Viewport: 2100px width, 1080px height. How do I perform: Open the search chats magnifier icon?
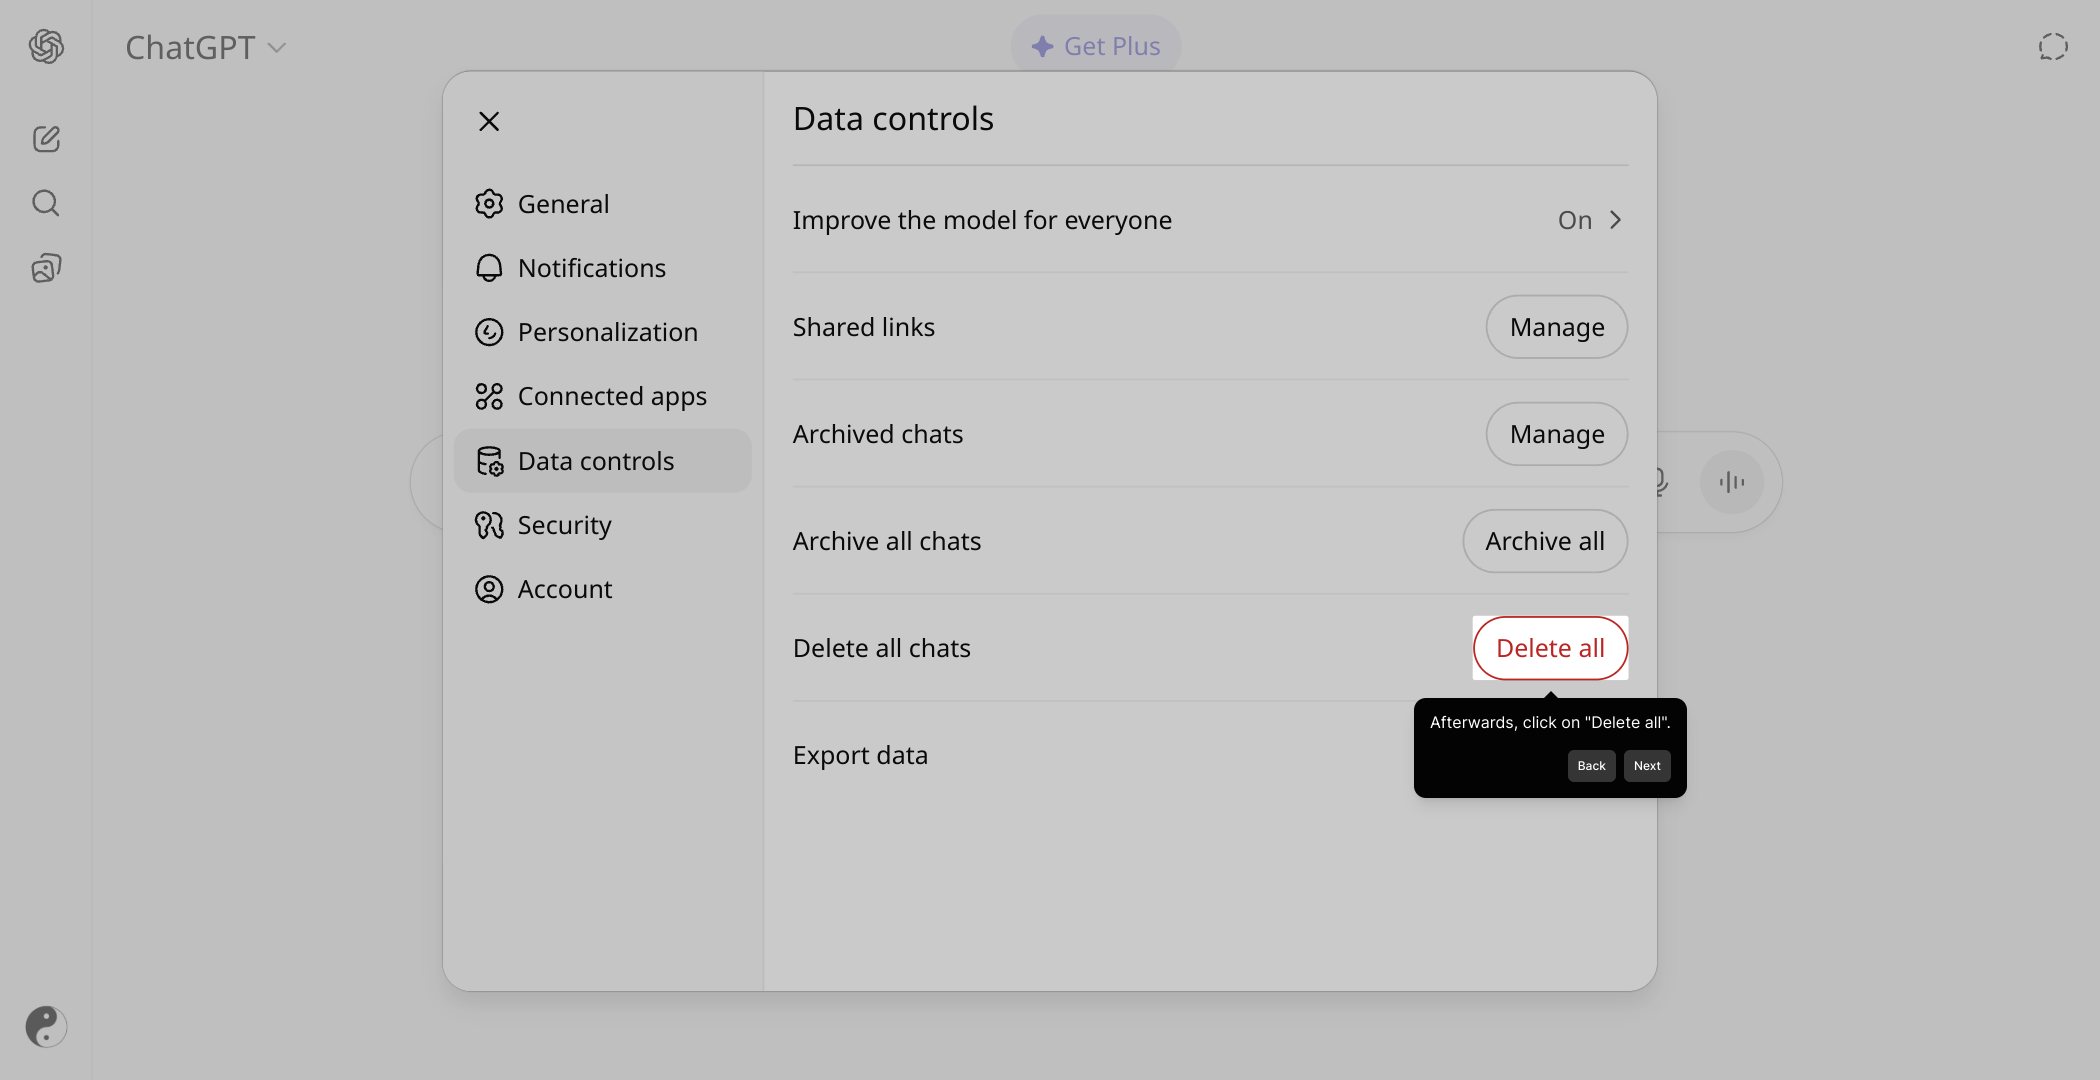coord(46,203)
